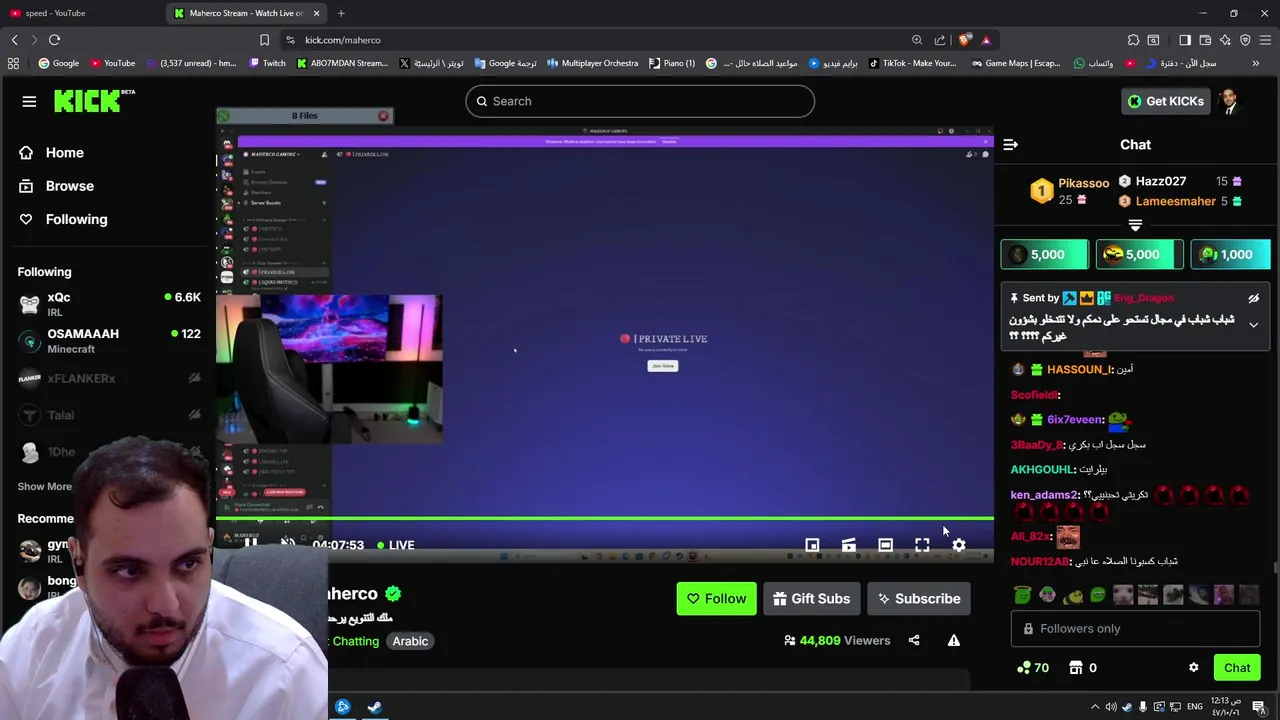1280x720 pixels.
Task: Open Pikasoo's top gifter entry
Action: point(1070,190)
